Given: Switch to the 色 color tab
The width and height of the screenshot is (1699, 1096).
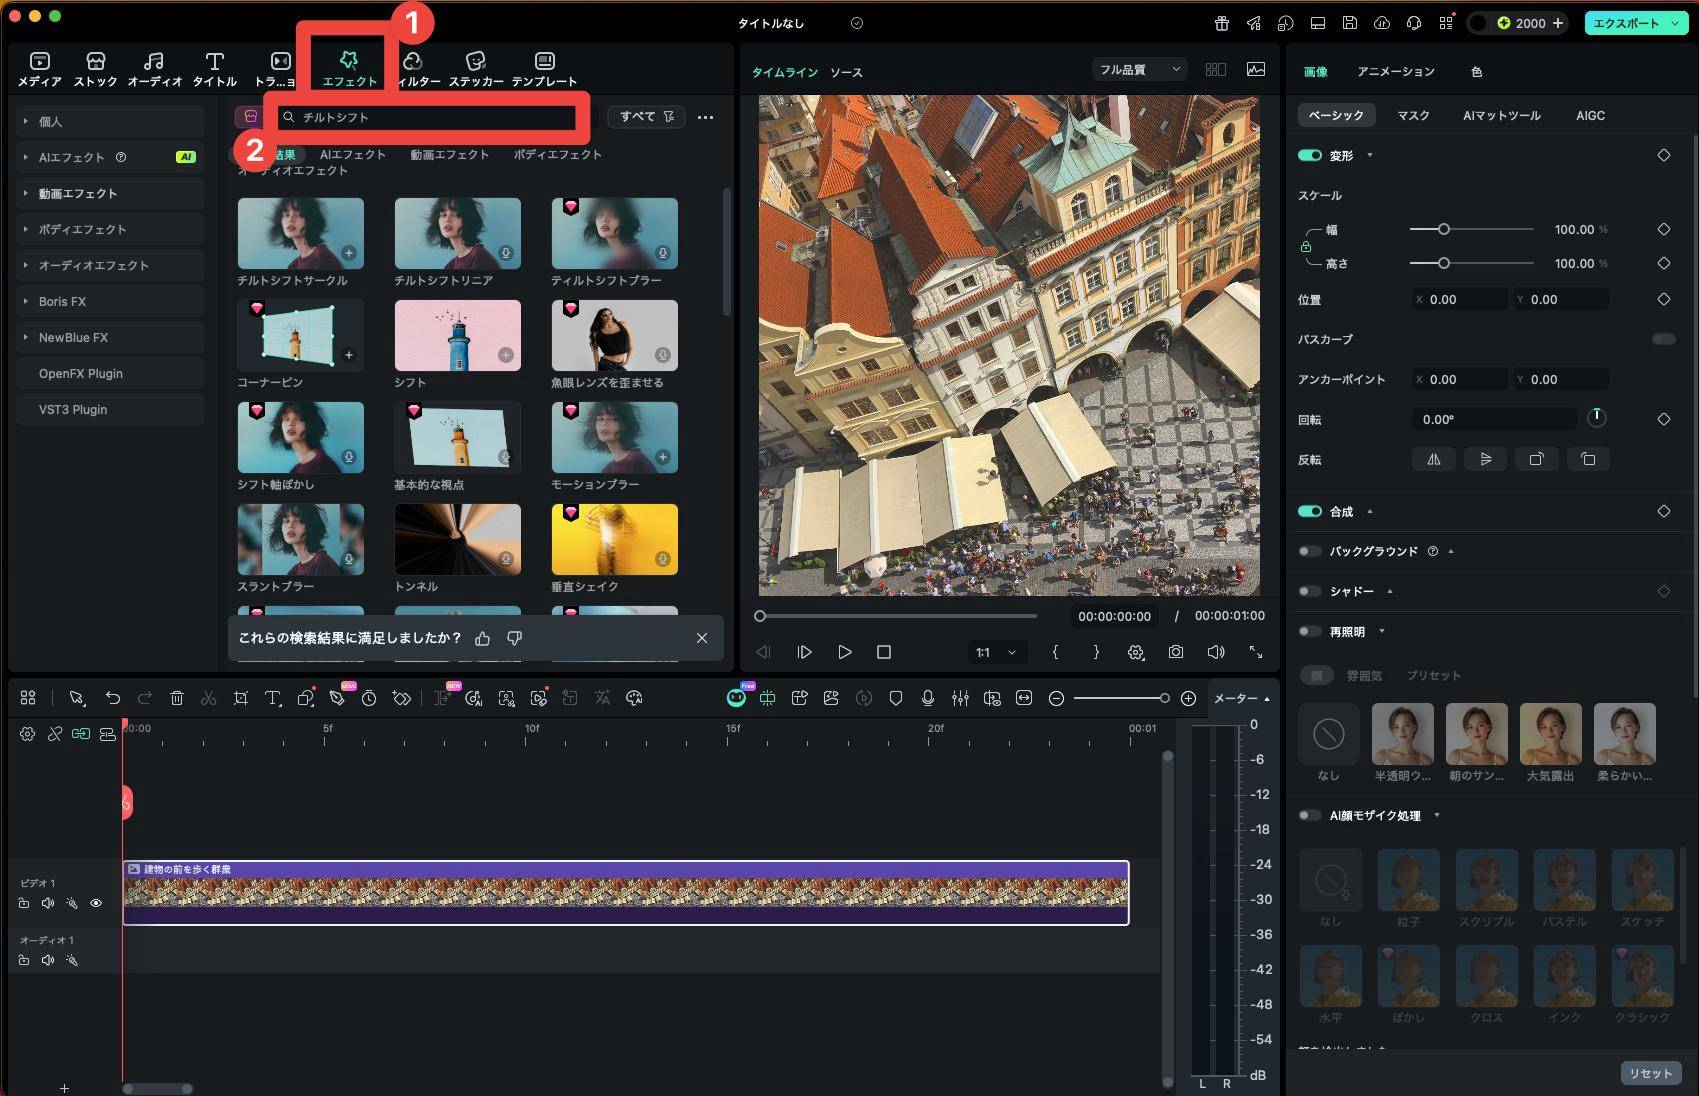Looking at the screenshot, I should pos(1476,72).
